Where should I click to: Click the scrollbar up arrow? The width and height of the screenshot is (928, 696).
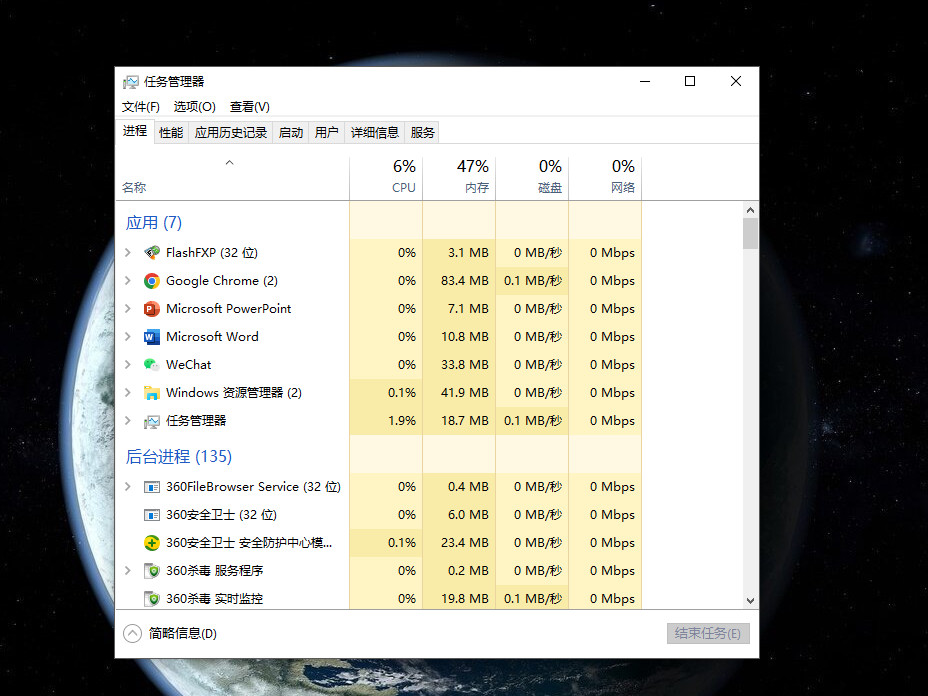click(x=750, y=210)
